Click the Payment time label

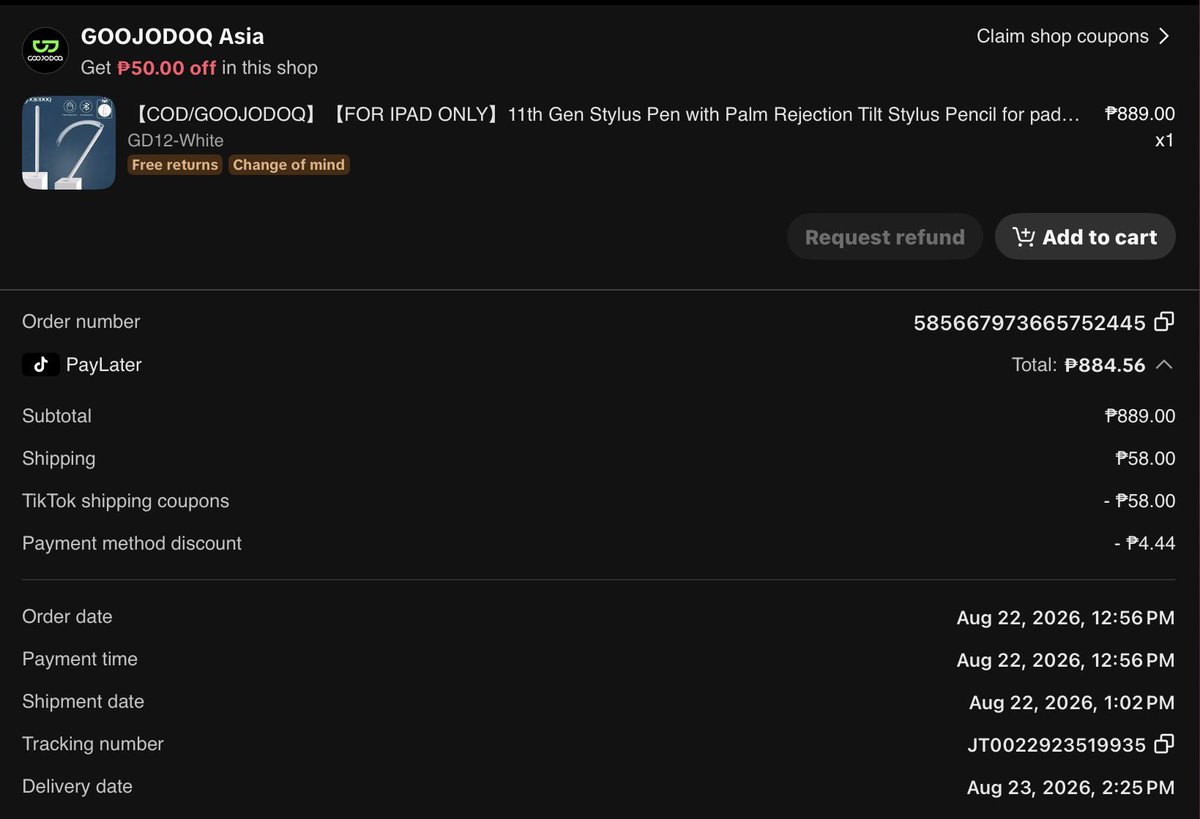[x=80, y=659]
